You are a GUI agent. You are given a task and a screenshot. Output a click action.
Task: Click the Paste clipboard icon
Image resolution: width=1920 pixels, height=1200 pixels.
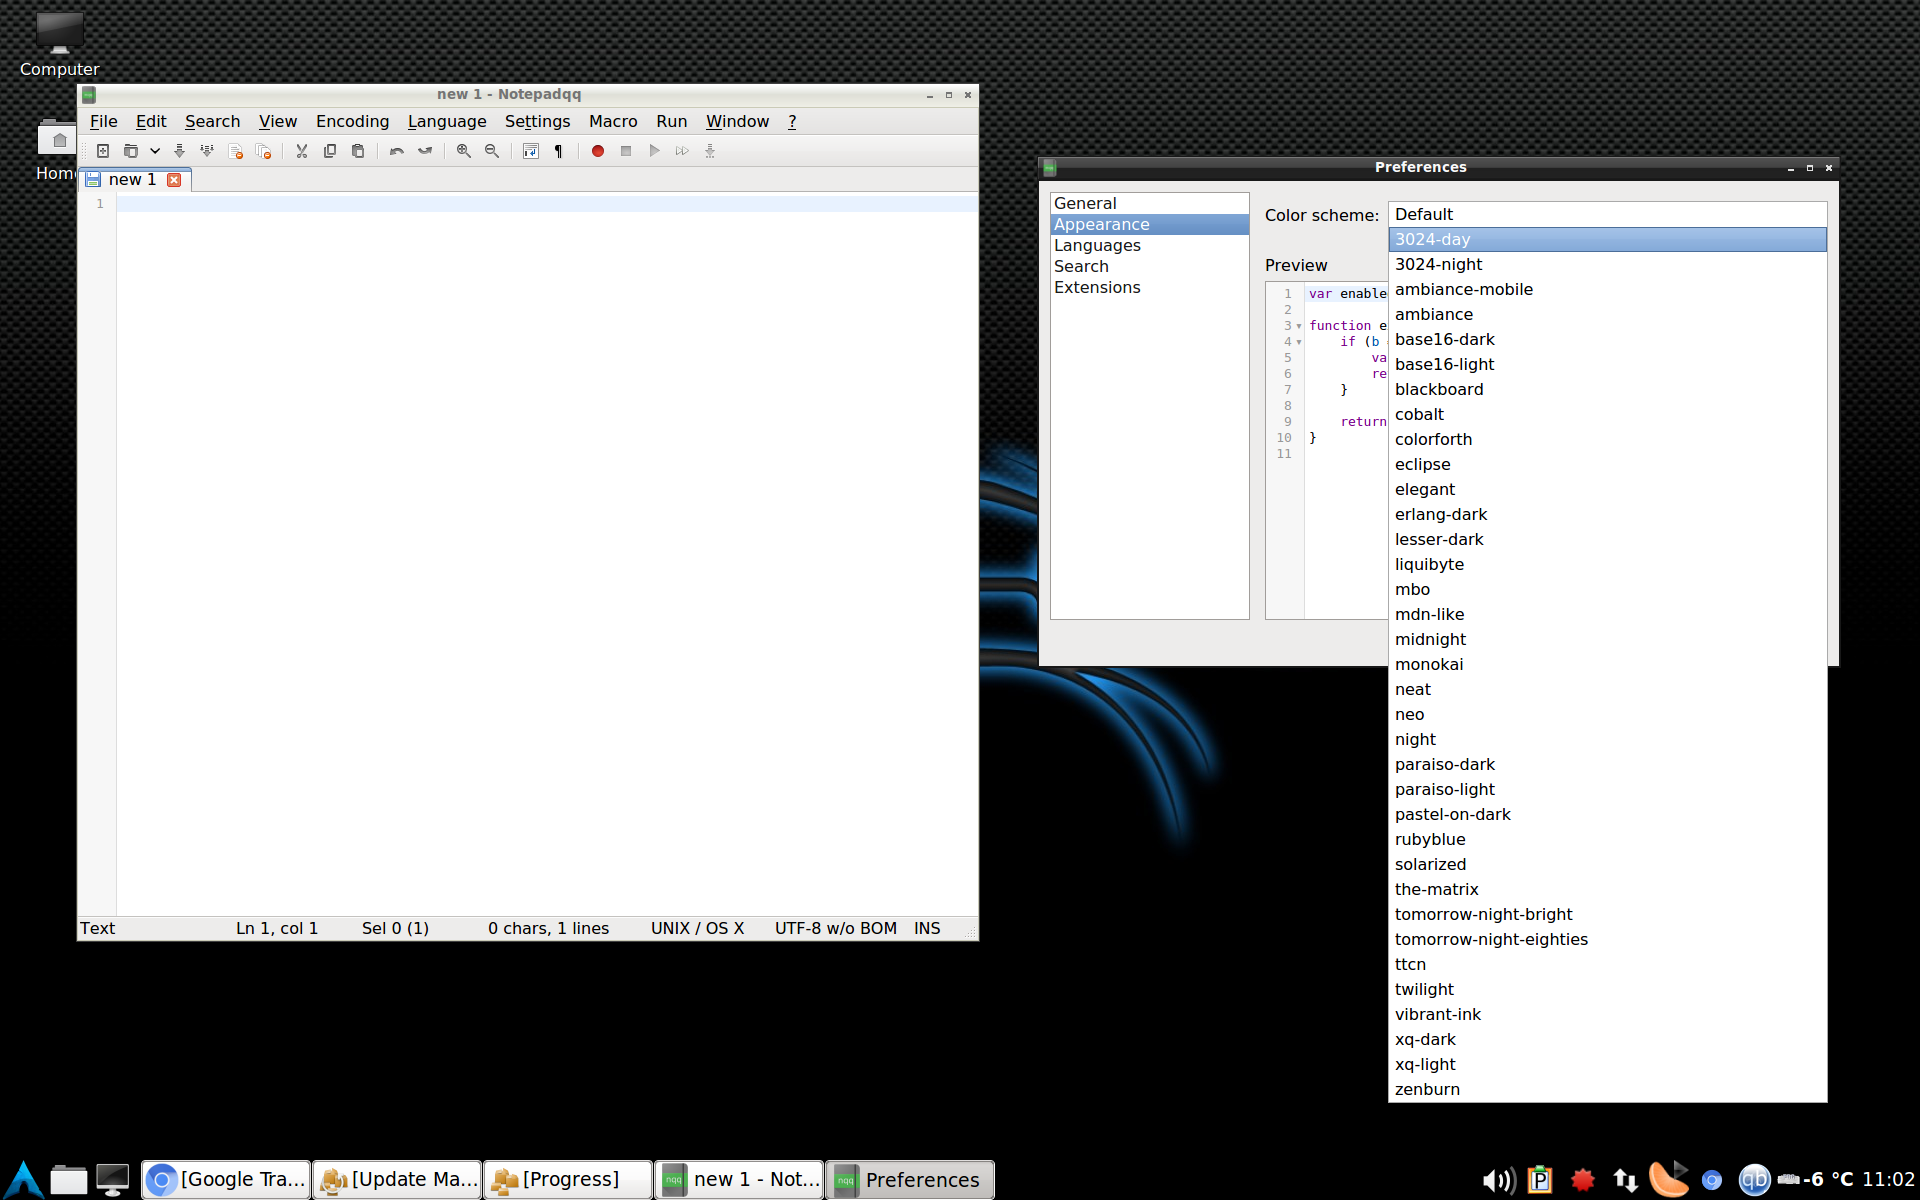(358, 151)
